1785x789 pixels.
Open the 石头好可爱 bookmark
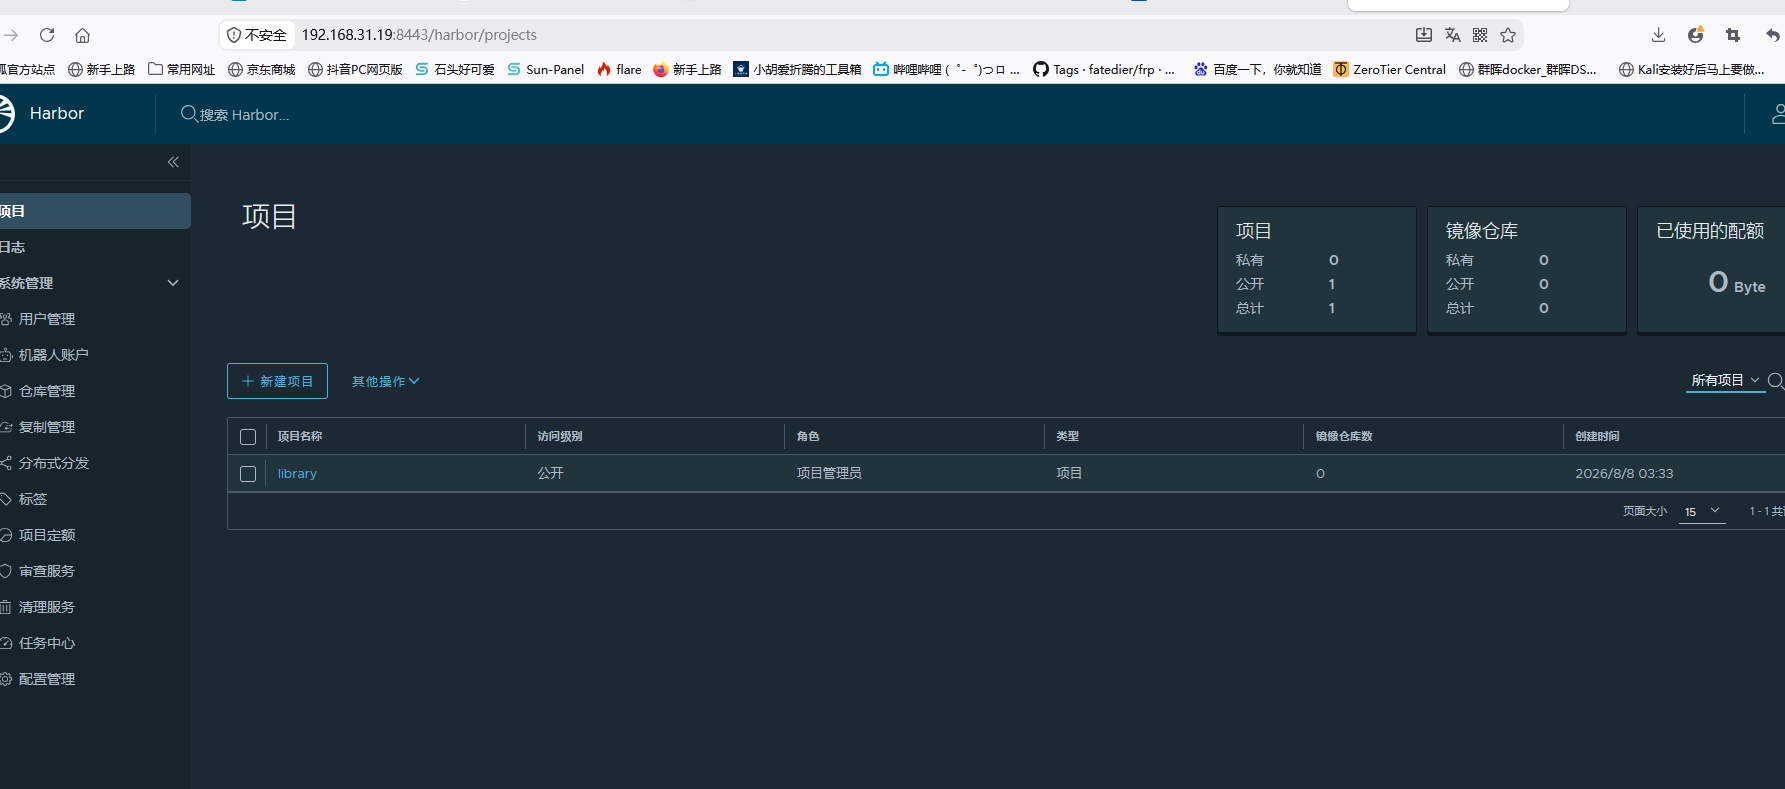455,69
